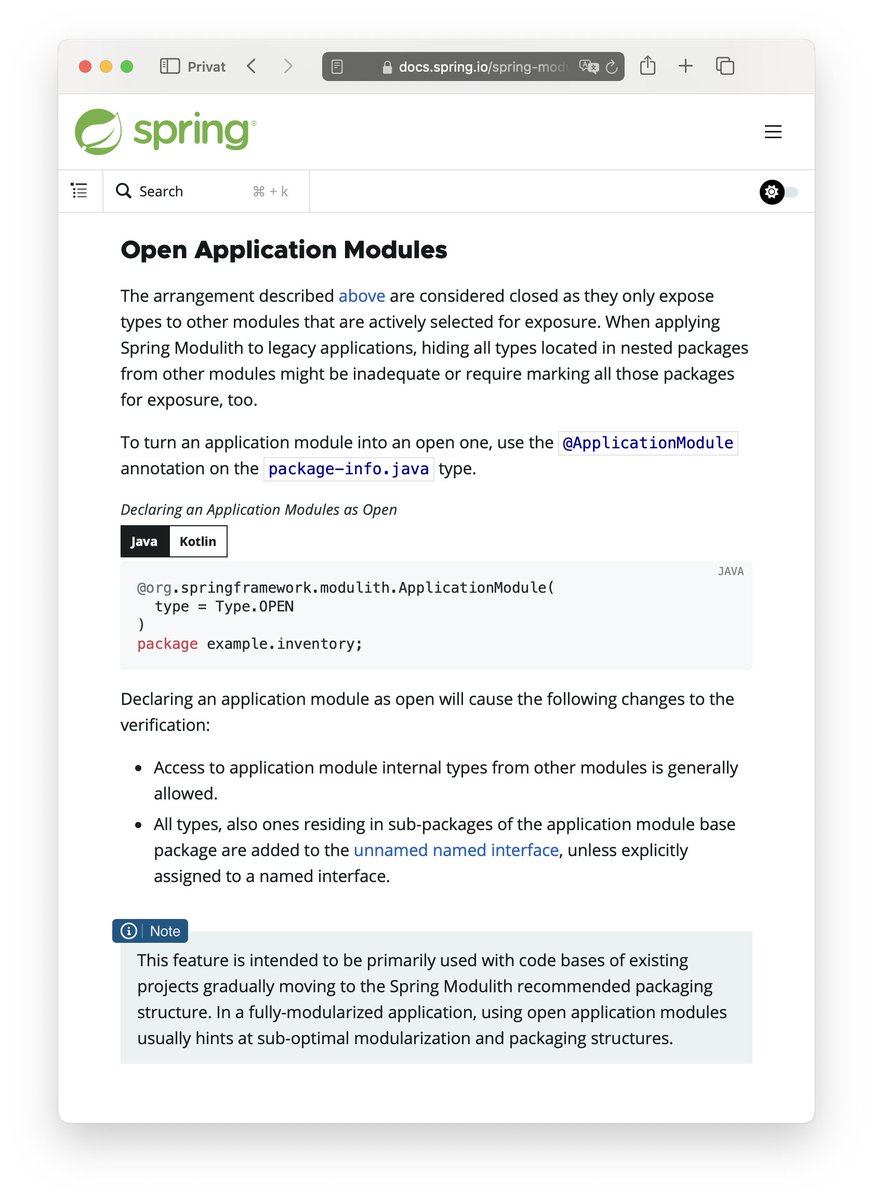Switch to the Java code tab
The image size is (873, 1200).
(144, 541)
